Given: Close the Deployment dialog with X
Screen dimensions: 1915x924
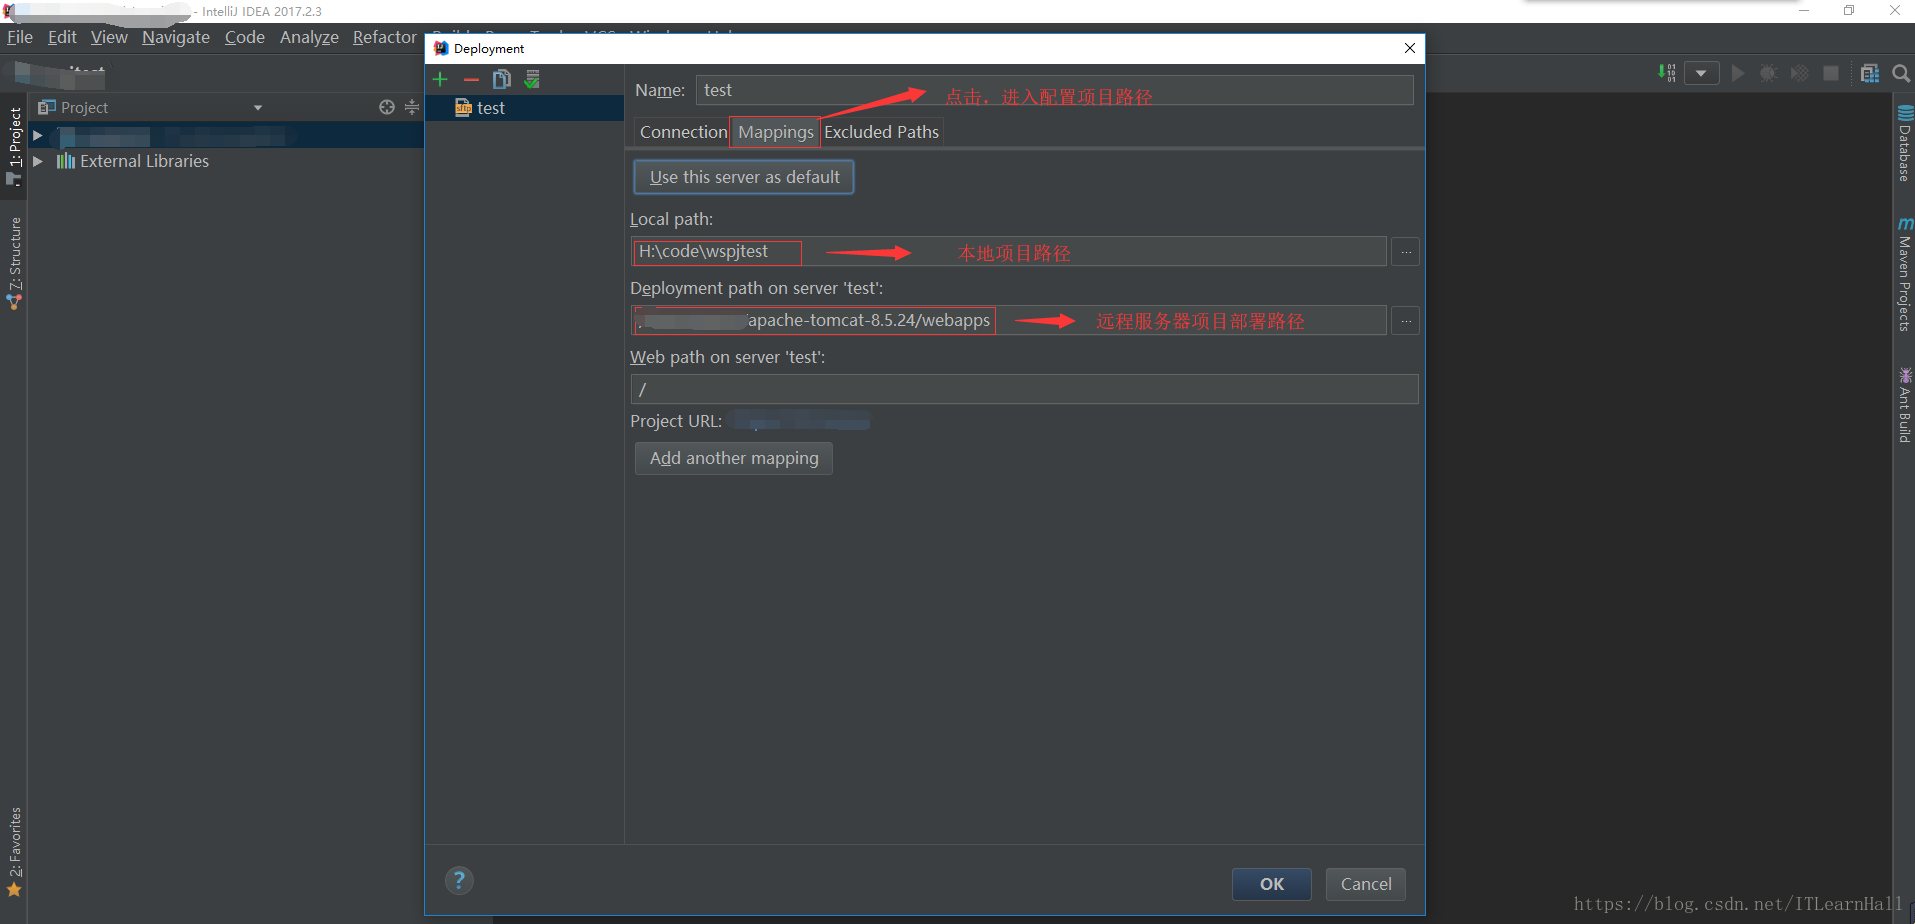Looking at the screenshot, I should [1410, 48].
